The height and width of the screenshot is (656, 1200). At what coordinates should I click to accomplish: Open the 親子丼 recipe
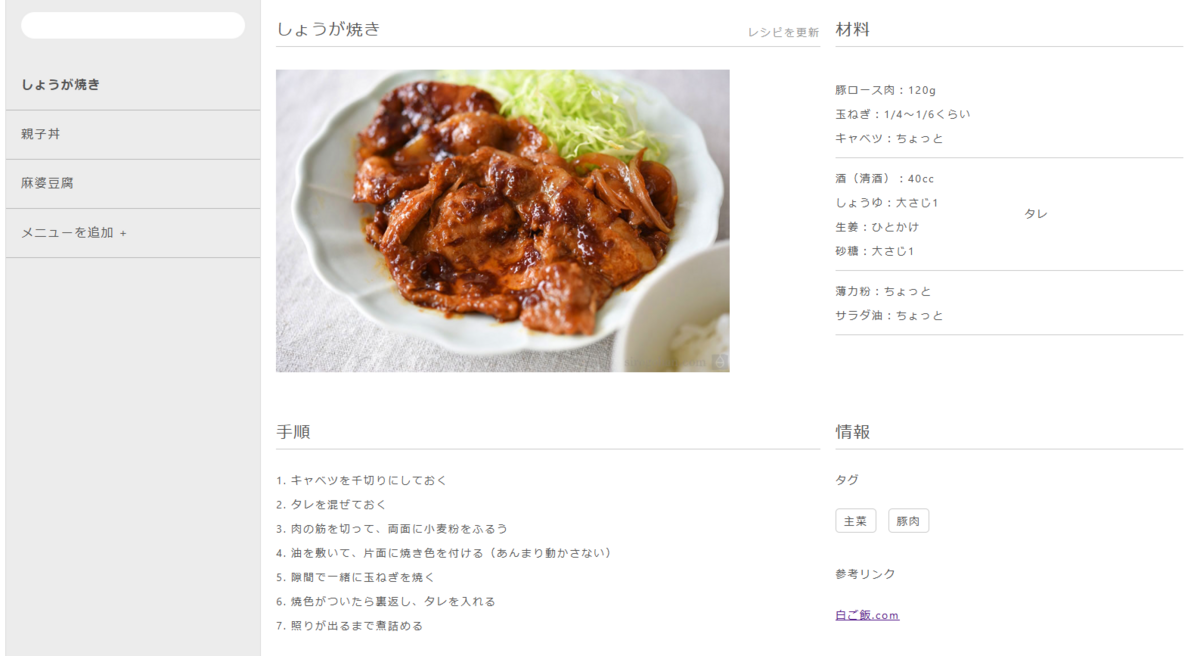click(133, 134)
